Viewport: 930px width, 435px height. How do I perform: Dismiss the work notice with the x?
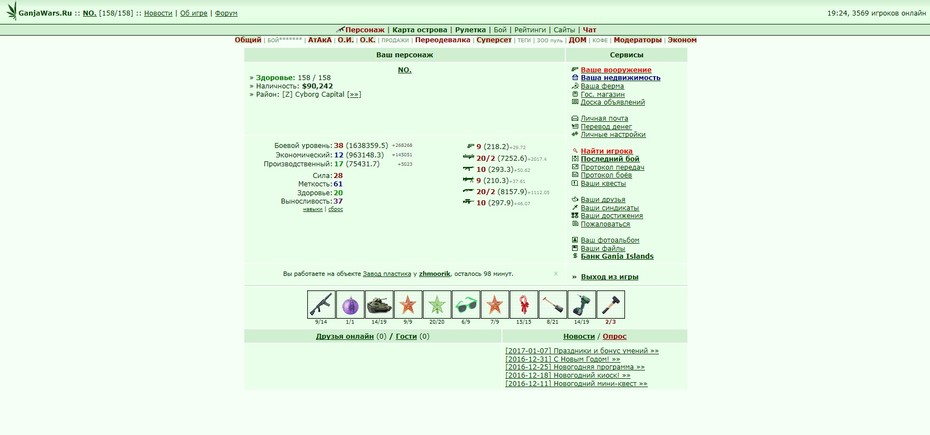tap(556, 274)
